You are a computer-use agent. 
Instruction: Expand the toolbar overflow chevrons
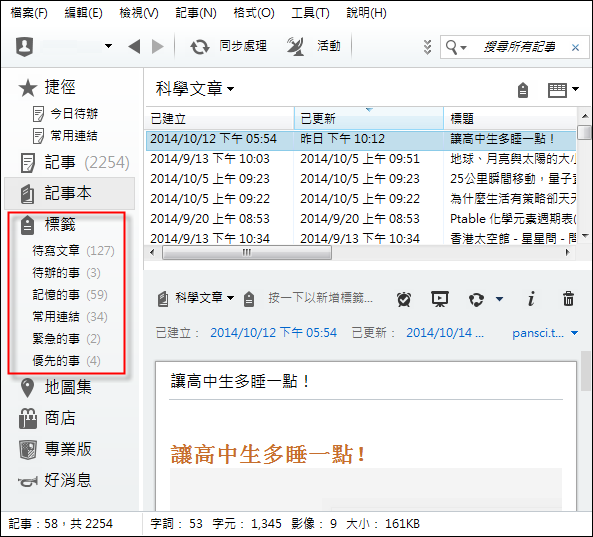click(427, 47)
